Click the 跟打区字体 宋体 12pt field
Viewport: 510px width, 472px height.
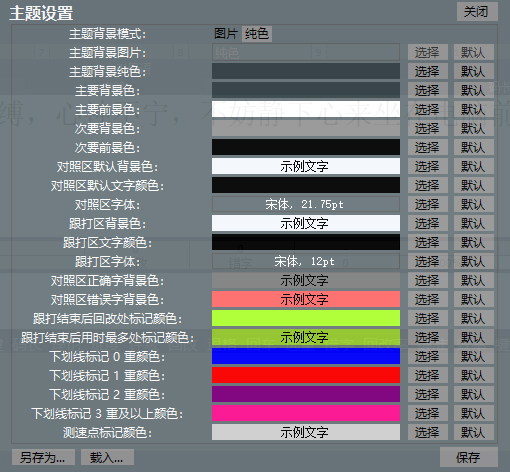[x=306, y=261]
